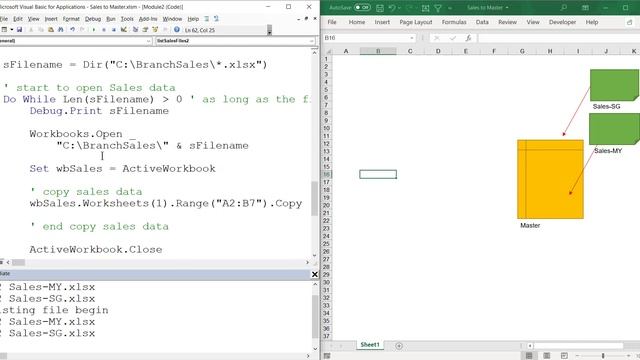Run the macro with the VBA play icon
The height and width of the screenshot is (360, 640).
(x=94, y=29)
